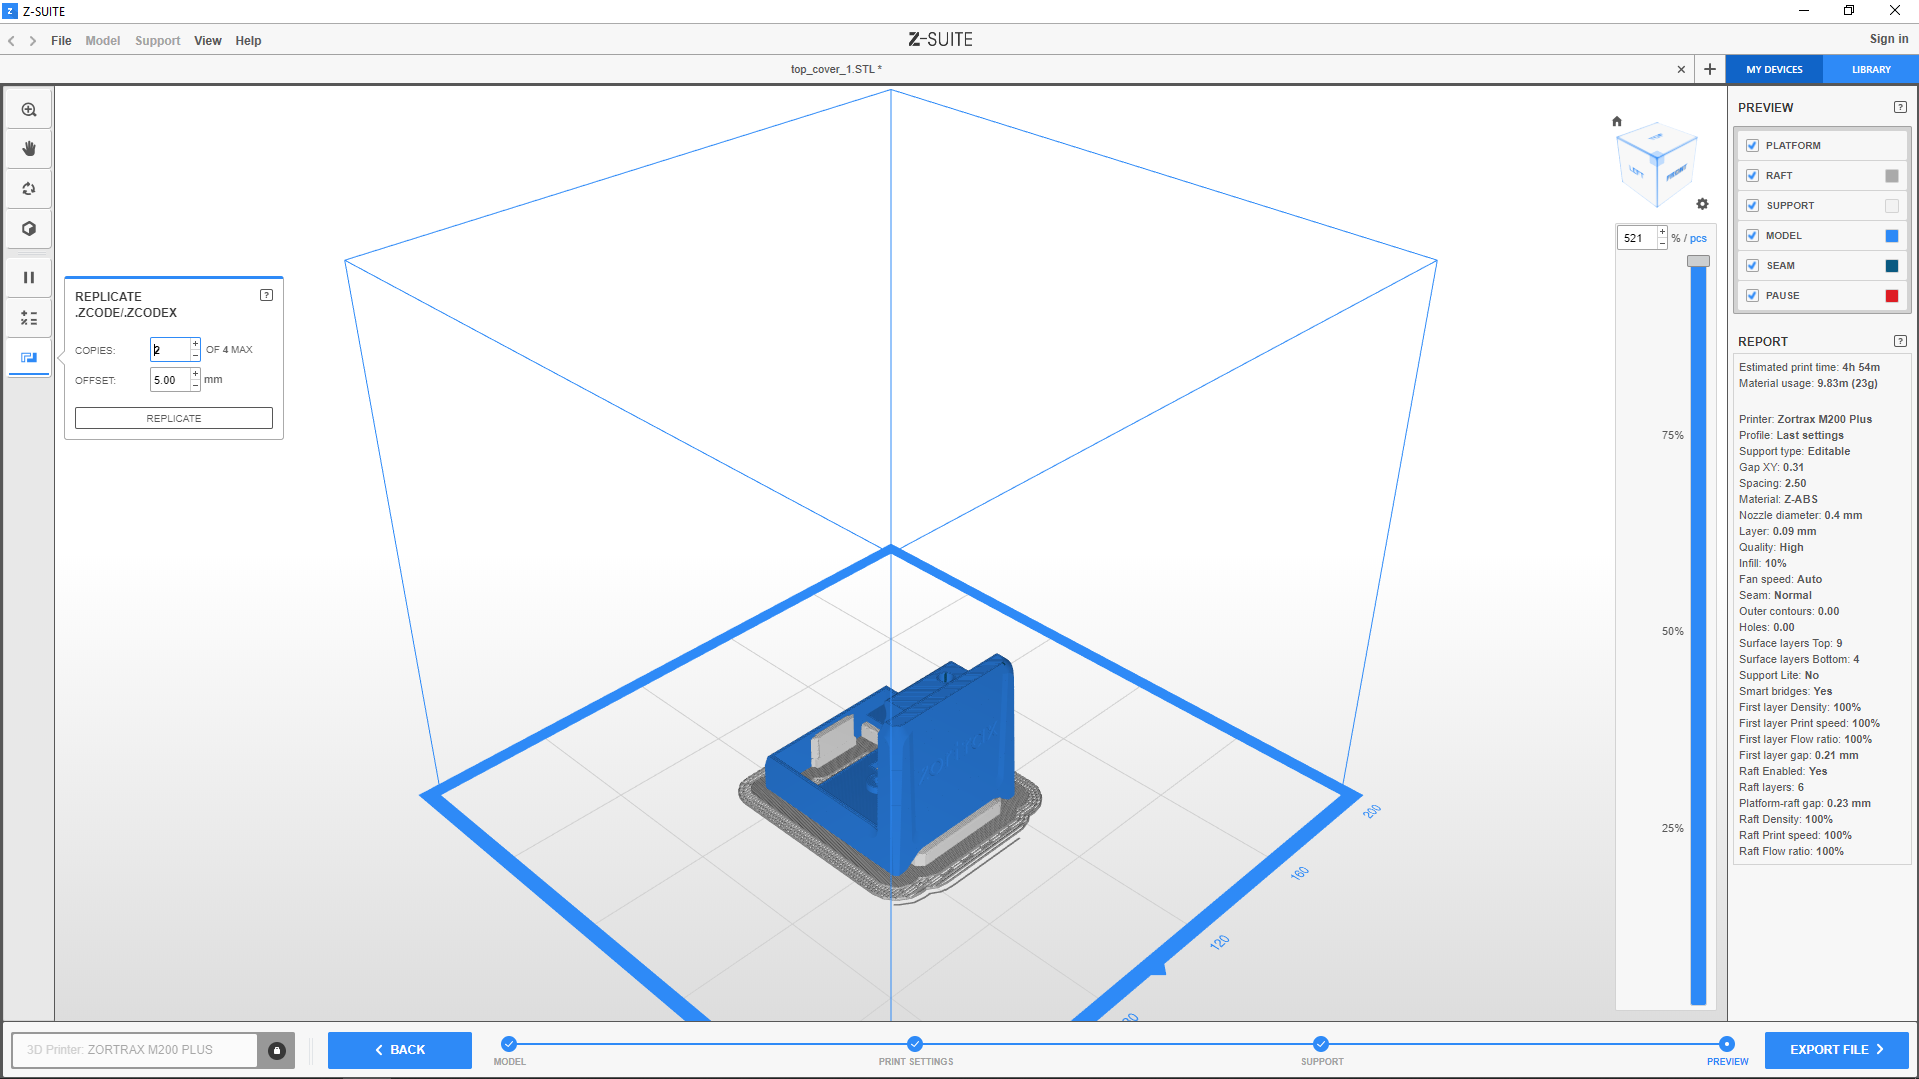This screenshot has height=1079, width=1919.
Task: Click the MODEL blue color swatch
Action: click(1891, 236)
